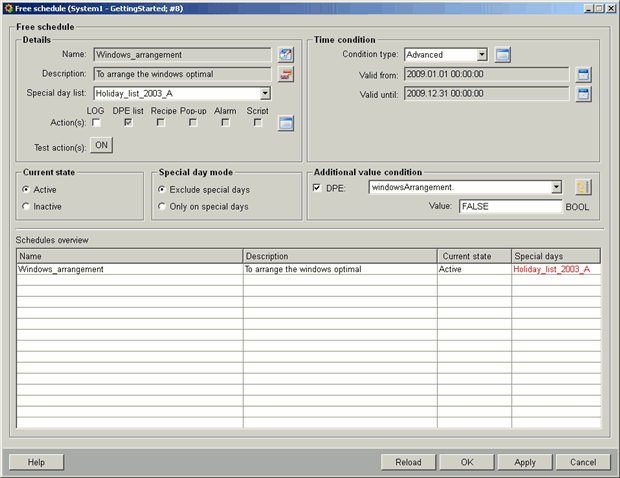Open the actions configuration icon next to Script

coord(286,123)
